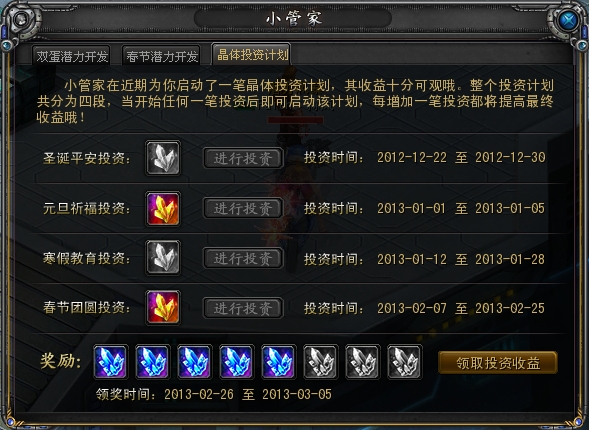Select the golden crystal icon beside 春节团圆投资
The image size is (589, 430).
pyautogui.click(x=163, y=308)
